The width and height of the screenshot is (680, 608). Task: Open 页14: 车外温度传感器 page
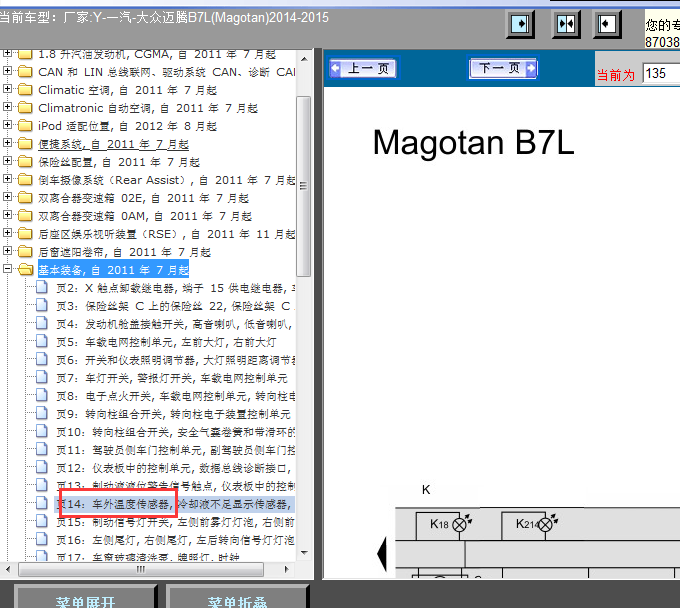click(x=176, y=504)
